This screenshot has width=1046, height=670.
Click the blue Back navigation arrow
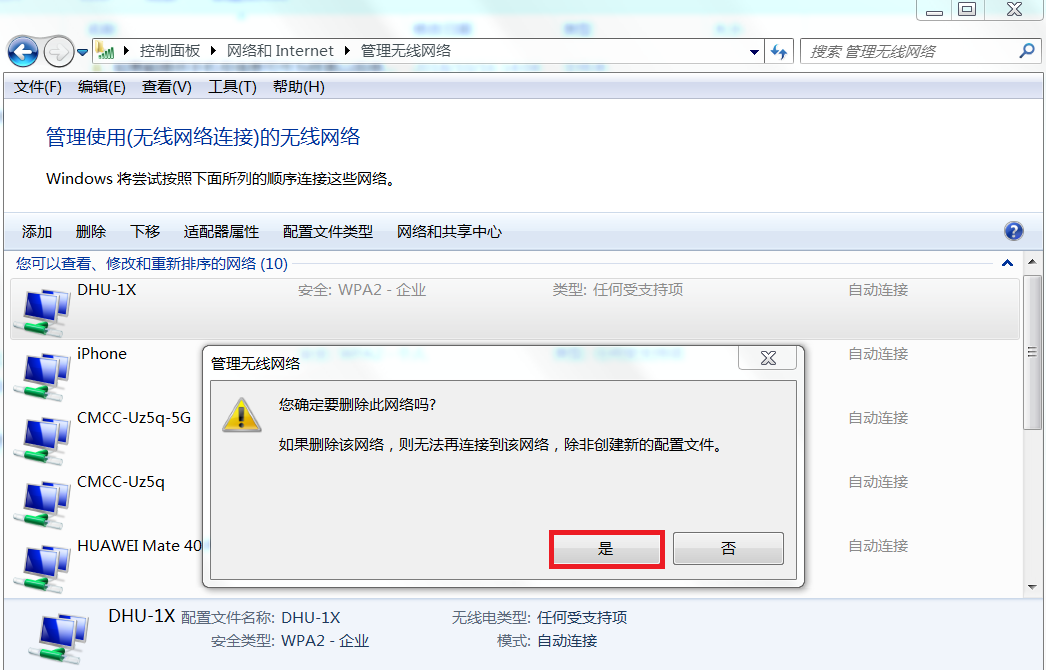23,51
